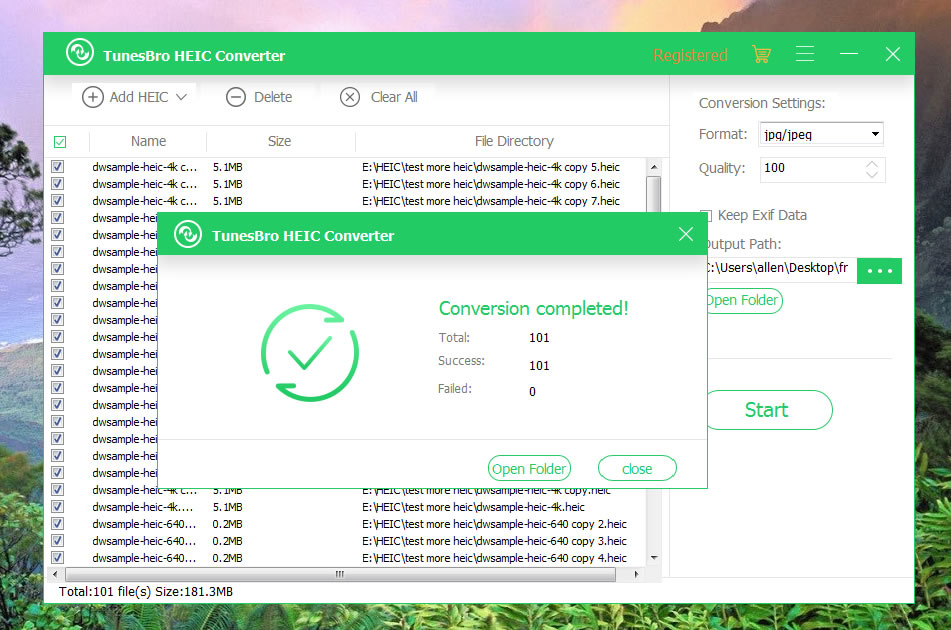This screenshot has width=951, height=630.
Task: Click the Quality value field showing 100
Action: tap(812, 169)
